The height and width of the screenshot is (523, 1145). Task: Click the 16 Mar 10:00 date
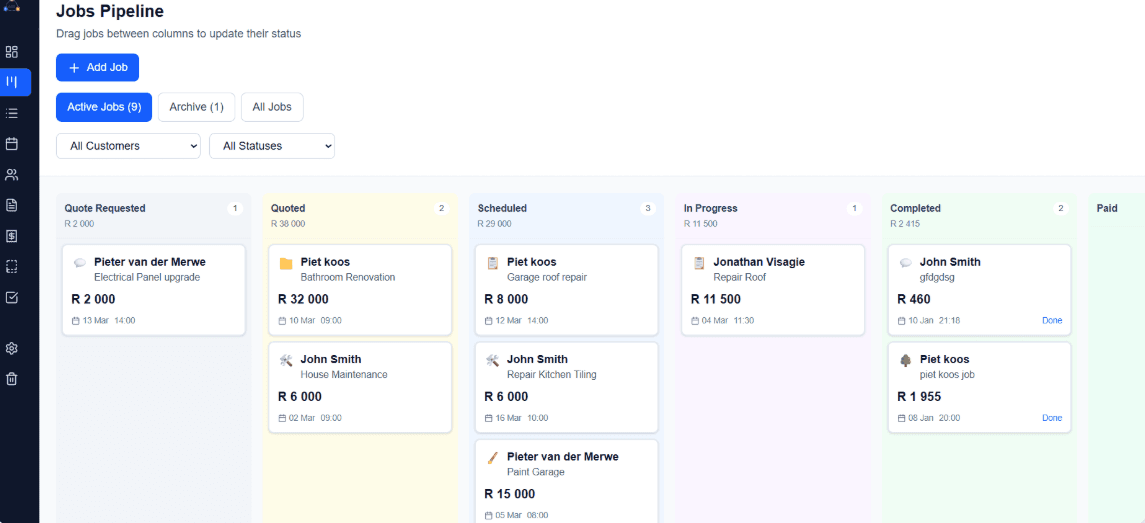521,418
